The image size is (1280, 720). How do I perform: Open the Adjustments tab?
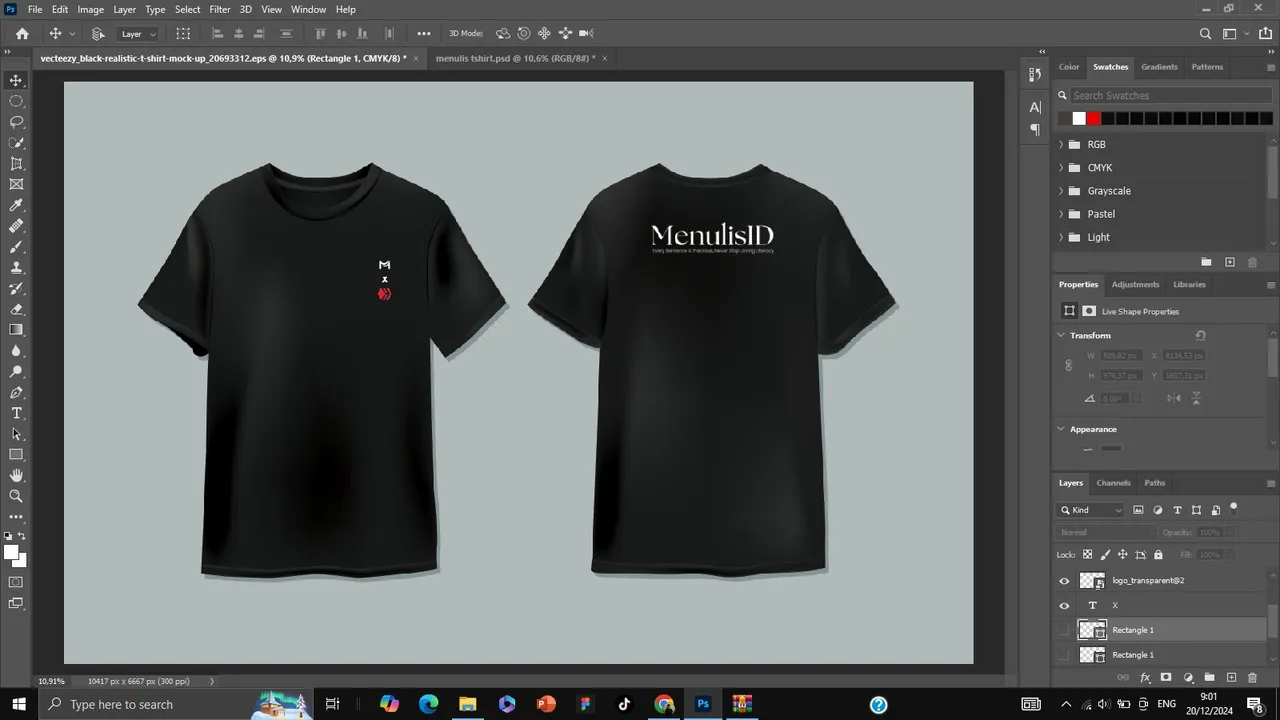coord(1135,285)
